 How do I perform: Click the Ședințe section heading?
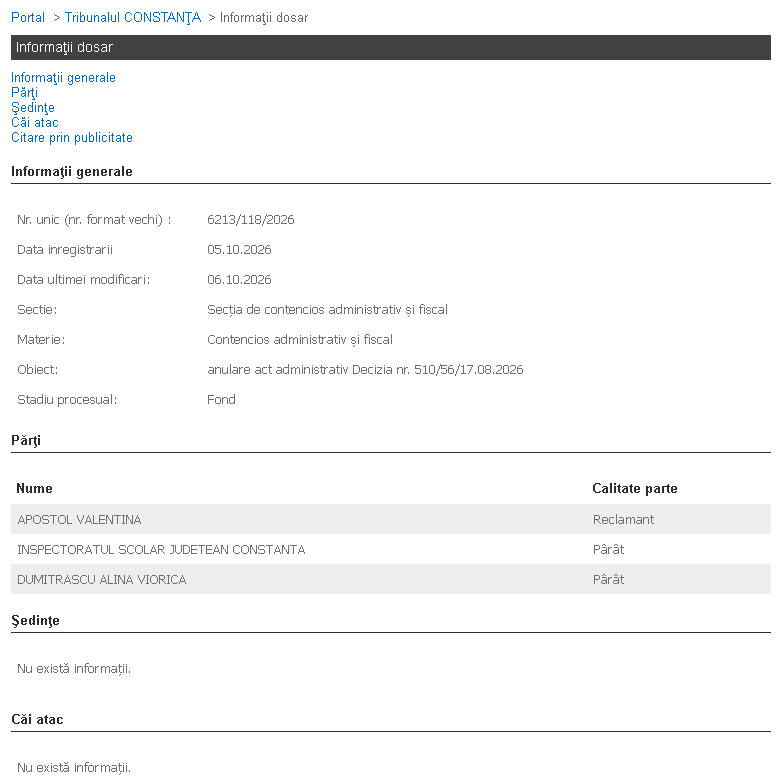35,621
